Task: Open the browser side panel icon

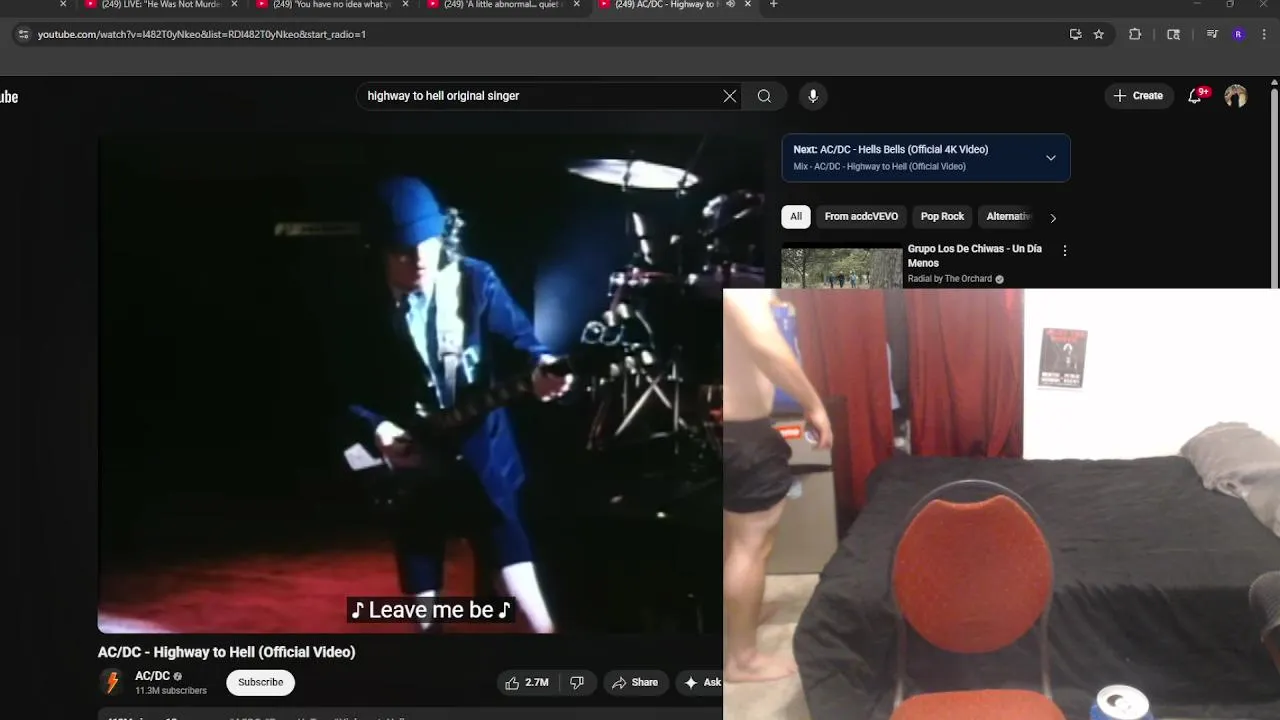Action: pyautogui.click(x=1174, y=34)
